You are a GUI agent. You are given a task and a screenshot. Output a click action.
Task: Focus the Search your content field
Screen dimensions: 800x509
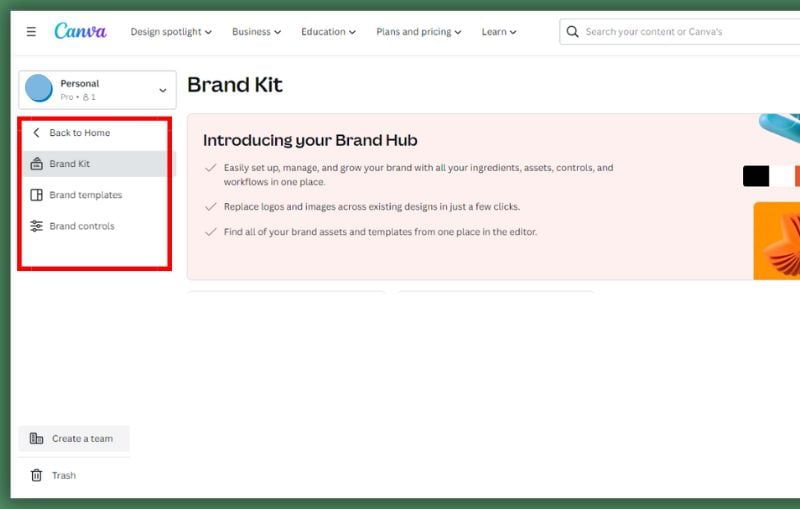click(680, 32)
